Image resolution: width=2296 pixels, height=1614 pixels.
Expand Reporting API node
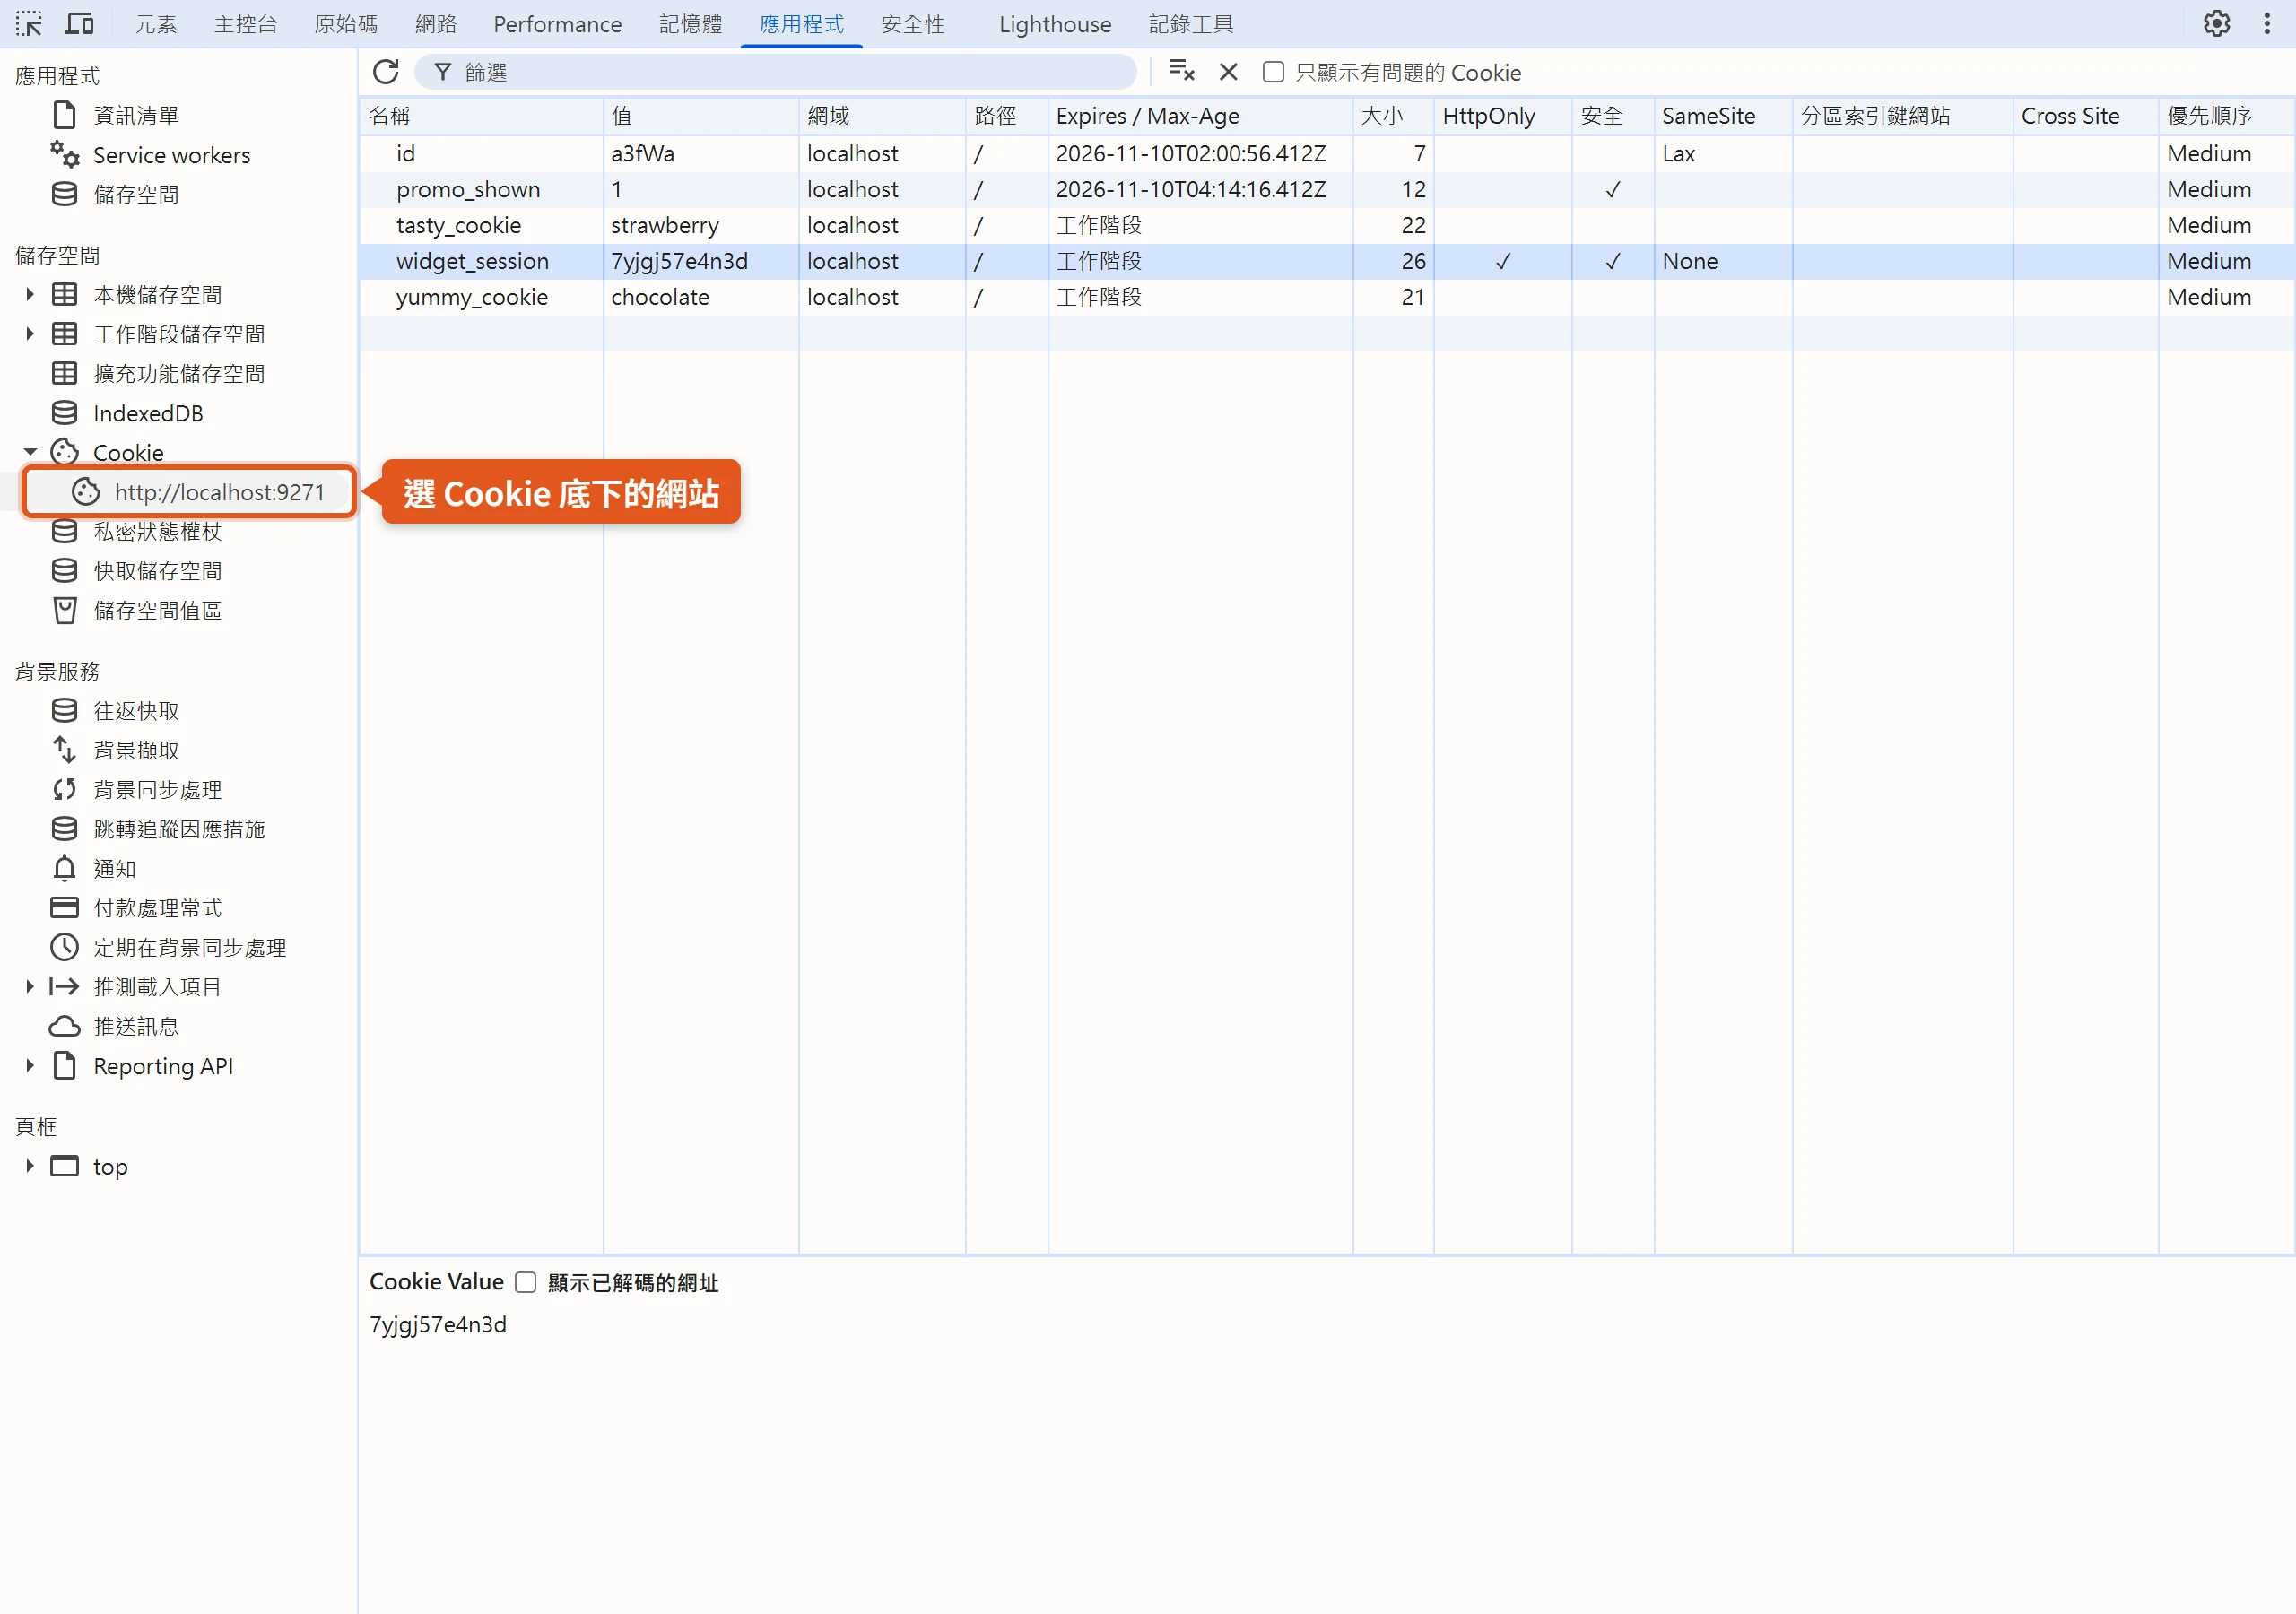click(x=30, y=1066)
